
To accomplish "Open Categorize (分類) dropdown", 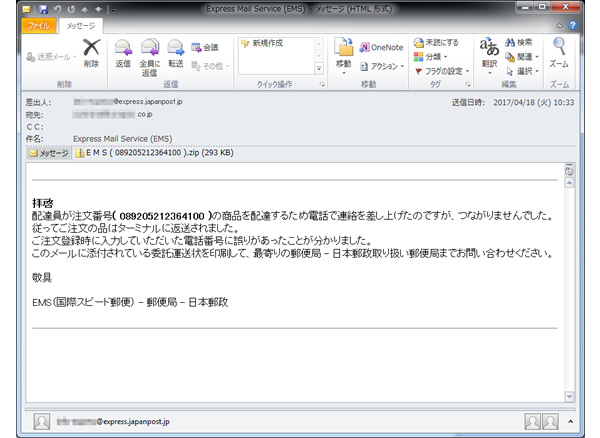I will pyautogui.click(x=430, y=57).
